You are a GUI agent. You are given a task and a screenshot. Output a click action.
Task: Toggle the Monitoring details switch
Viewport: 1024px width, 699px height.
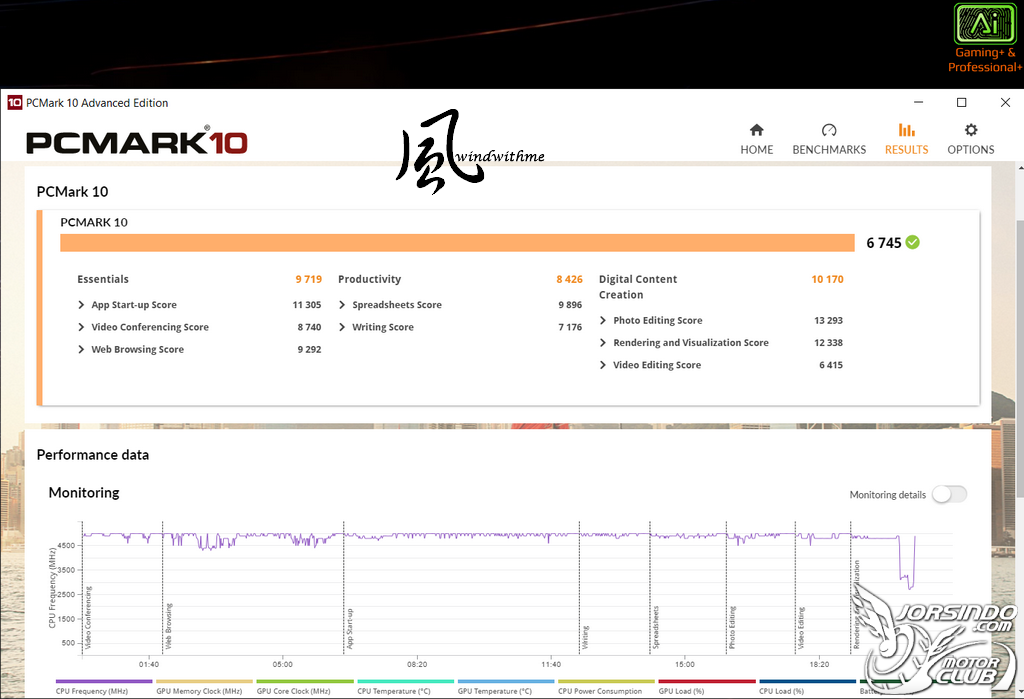tap(949, 495)
